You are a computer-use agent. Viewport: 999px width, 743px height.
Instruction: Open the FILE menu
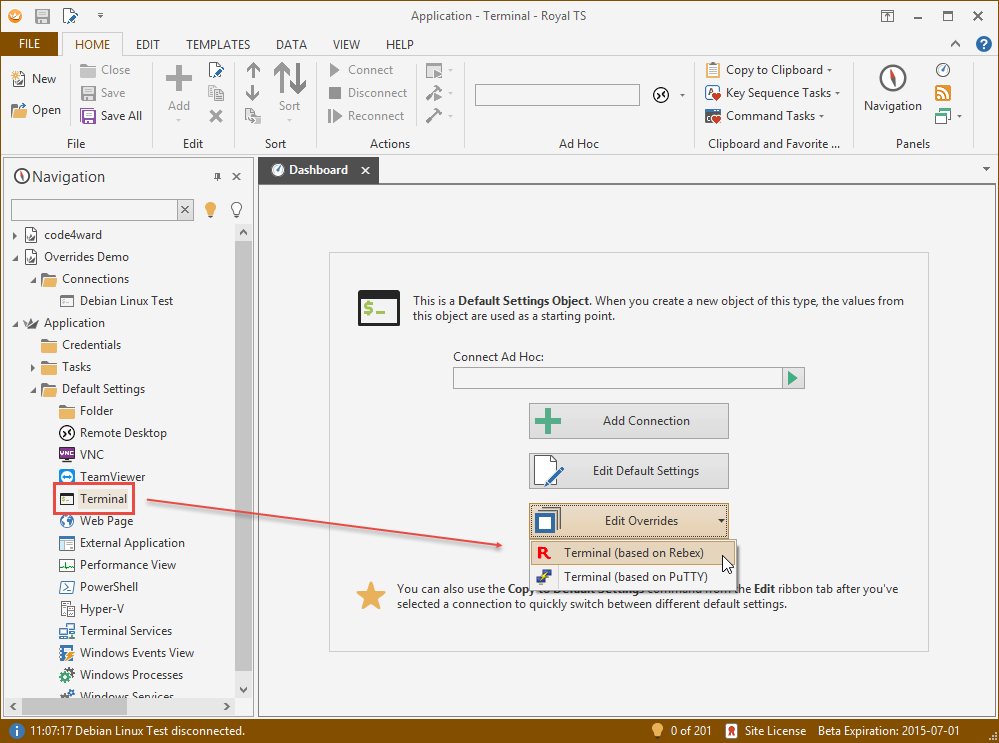click(29, 44)
